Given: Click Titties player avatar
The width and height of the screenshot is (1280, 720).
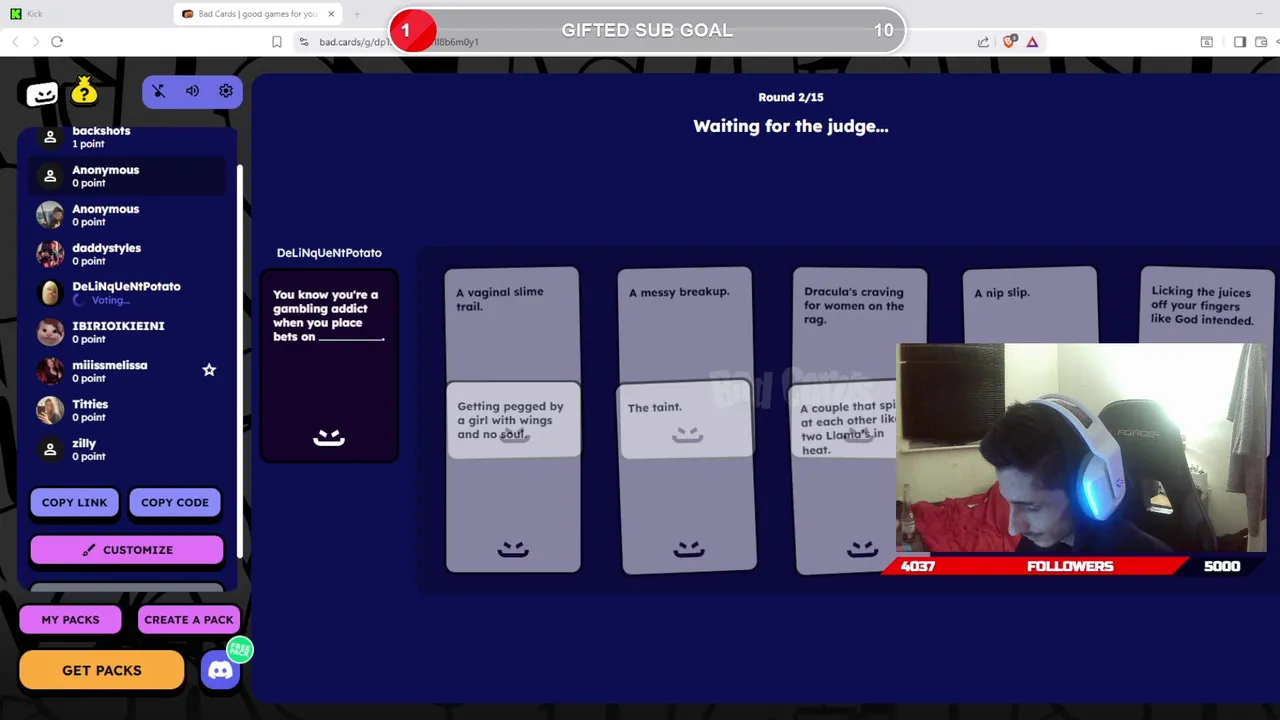Looking at the screenshot, I should 50,410.
